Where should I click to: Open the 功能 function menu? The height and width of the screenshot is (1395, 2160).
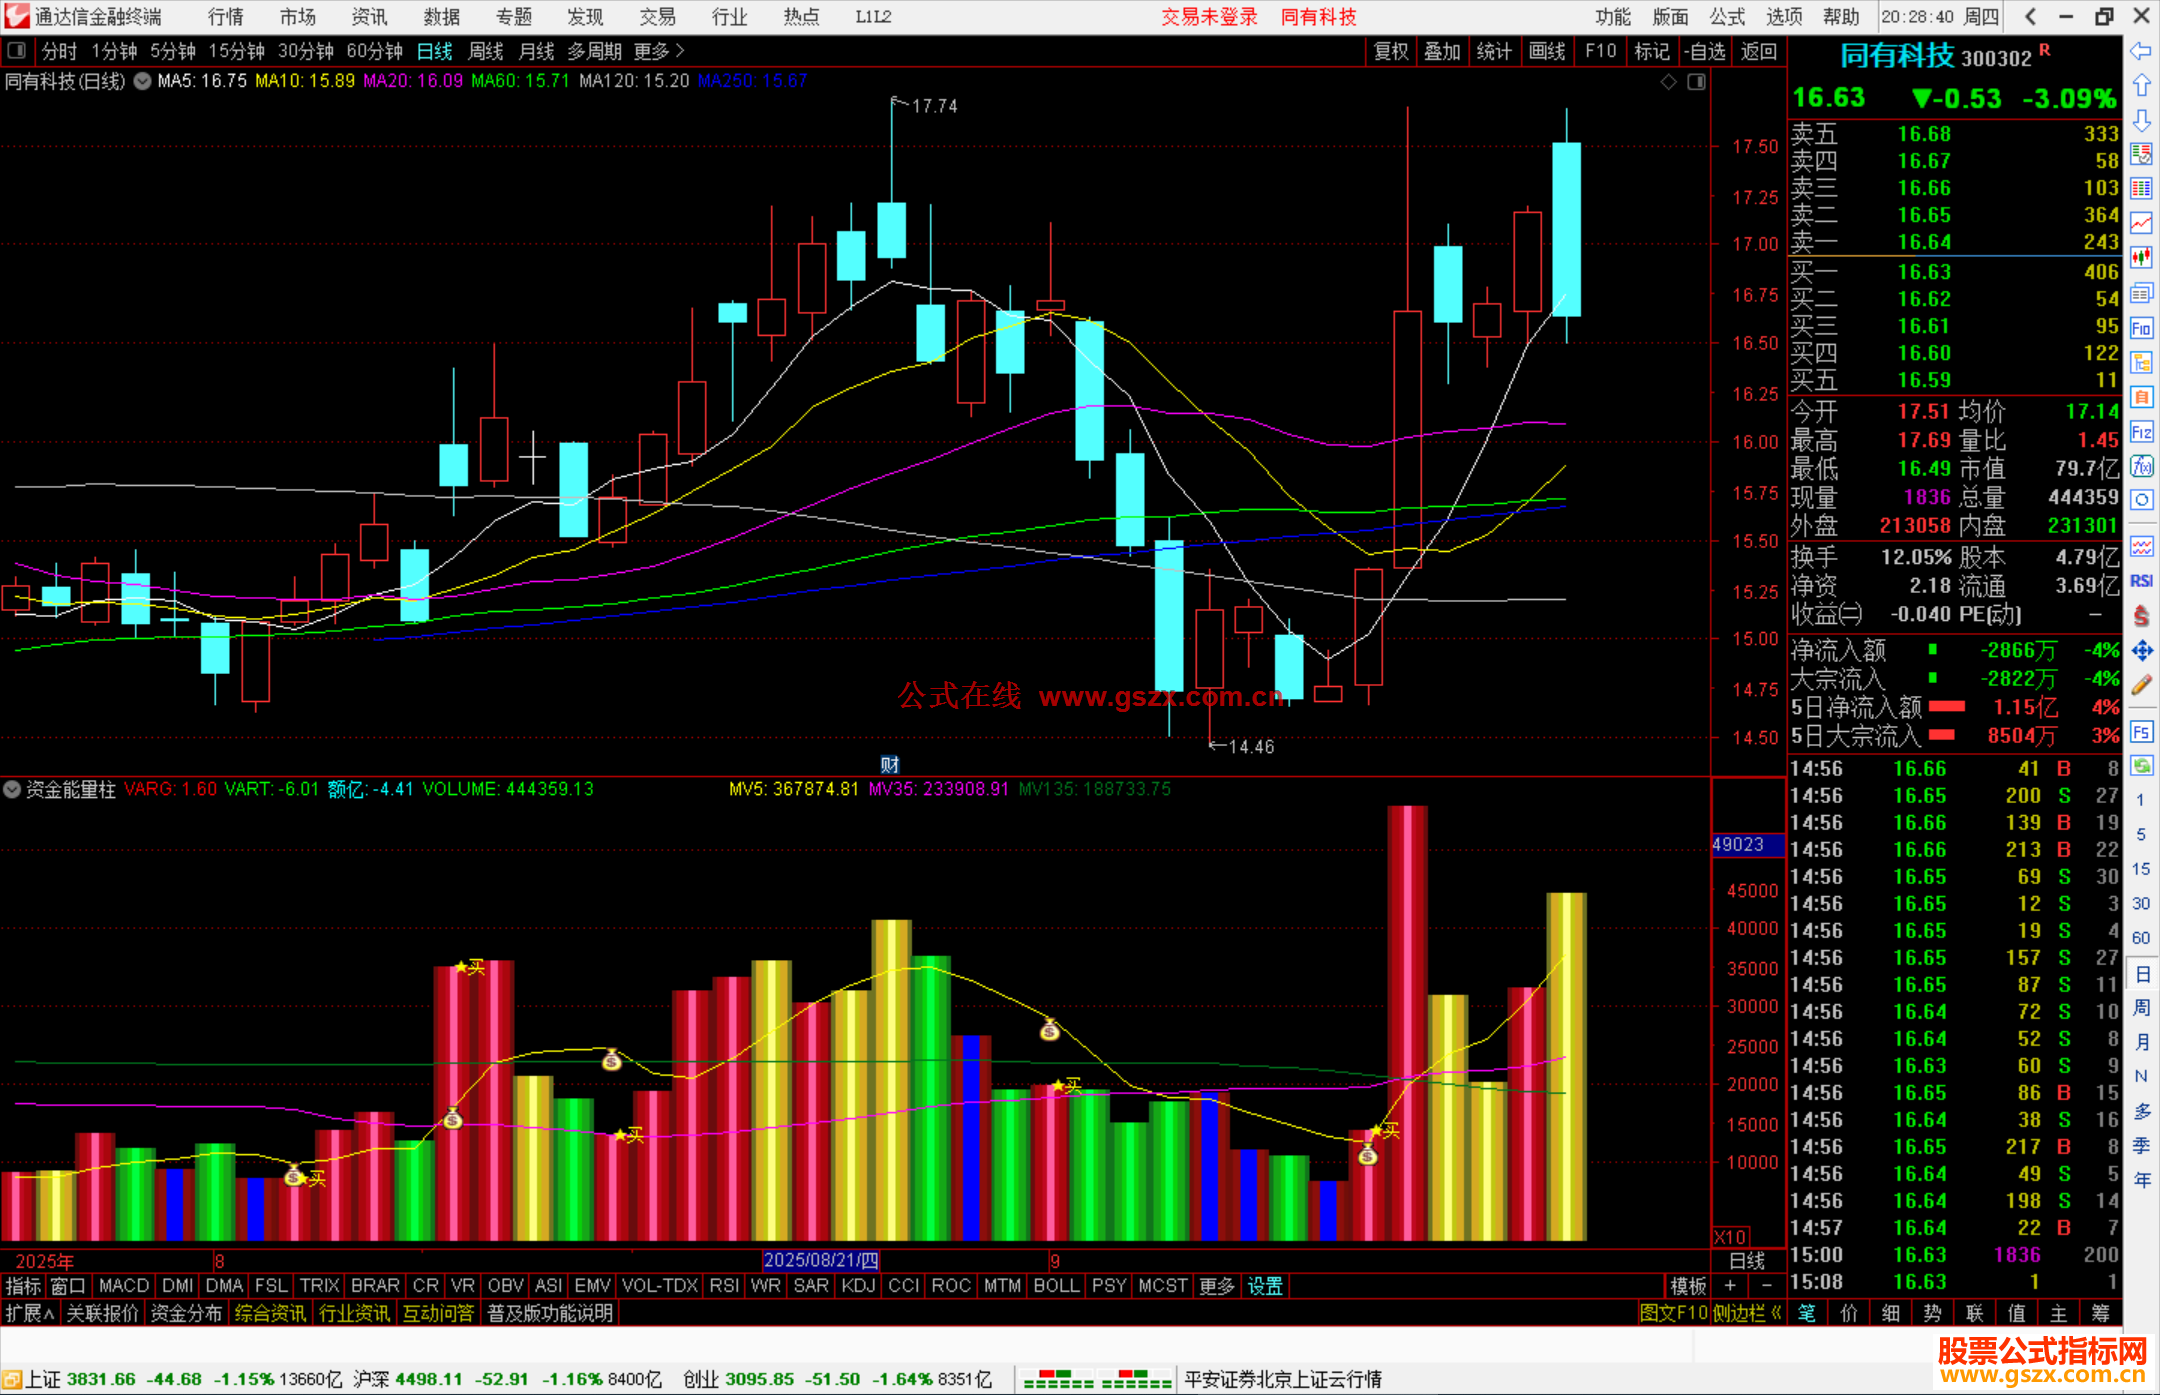pos(1613,17)
